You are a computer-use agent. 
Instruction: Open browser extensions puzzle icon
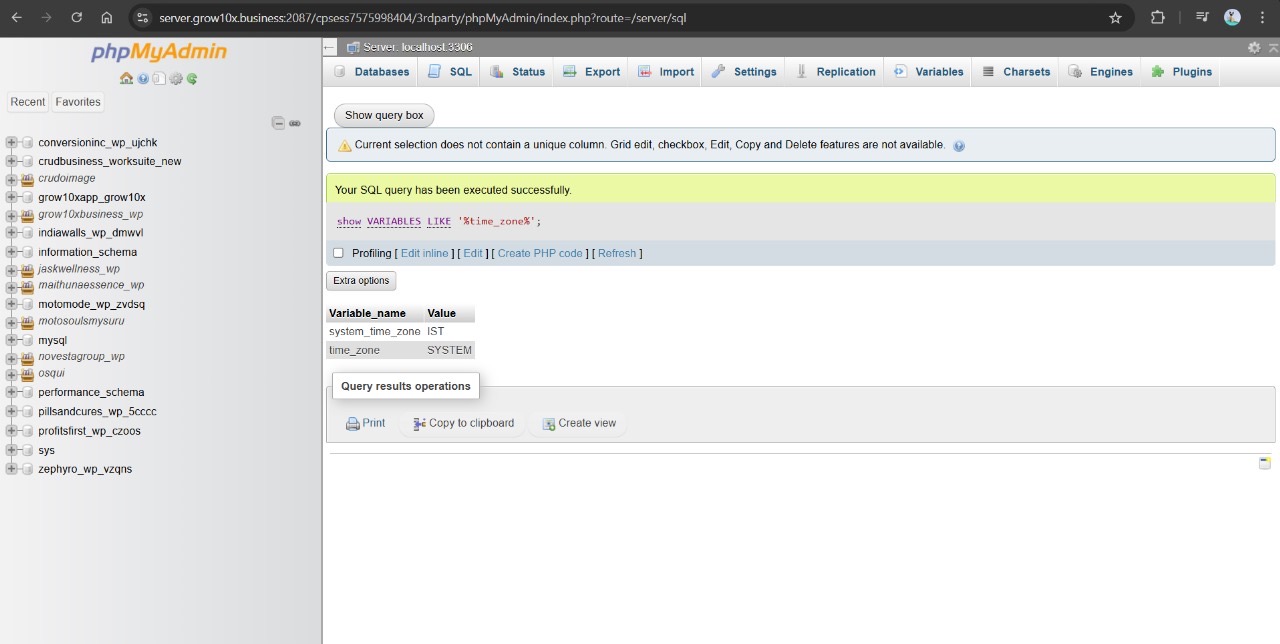tap(1158, 17)
